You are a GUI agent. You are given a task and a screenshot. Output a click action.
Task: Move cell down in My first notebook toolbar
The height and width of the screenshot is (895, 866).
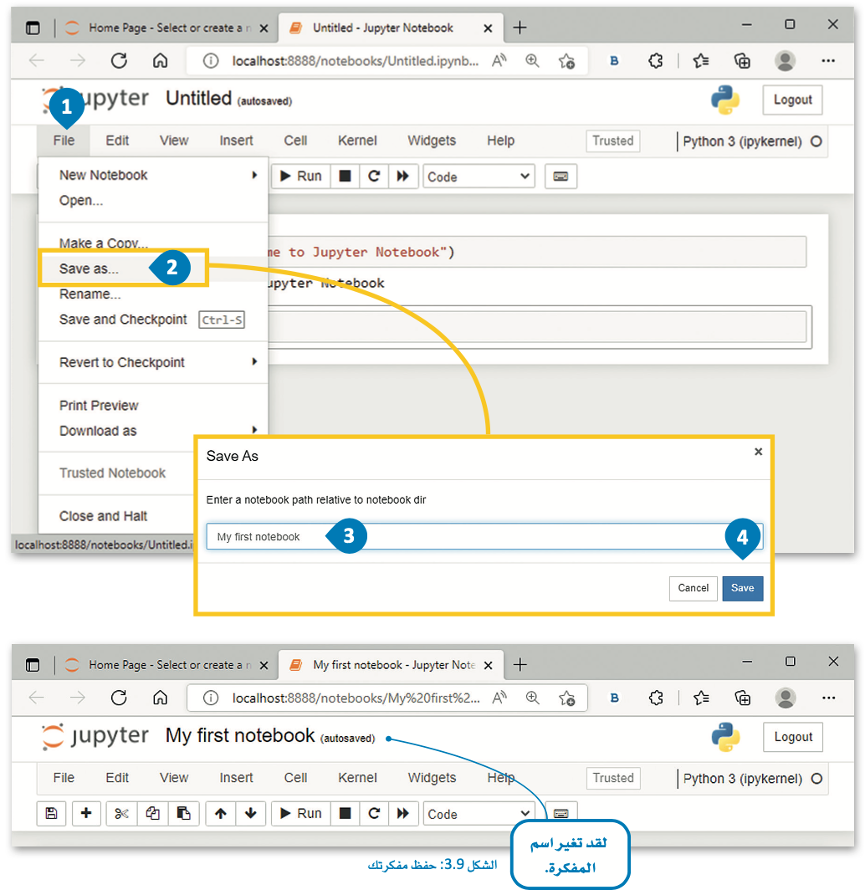coord(251,813)
